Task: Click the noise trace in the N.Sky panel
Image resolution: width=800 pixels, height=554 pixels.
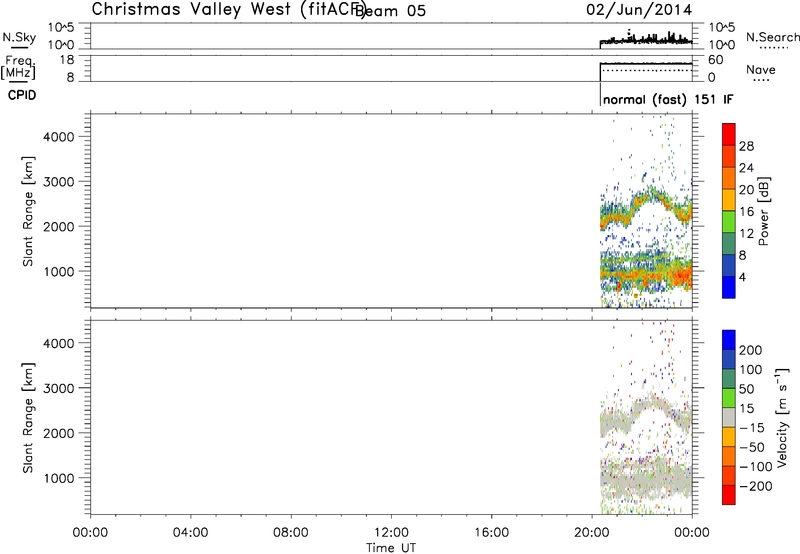Action: [x=646, y=40]
